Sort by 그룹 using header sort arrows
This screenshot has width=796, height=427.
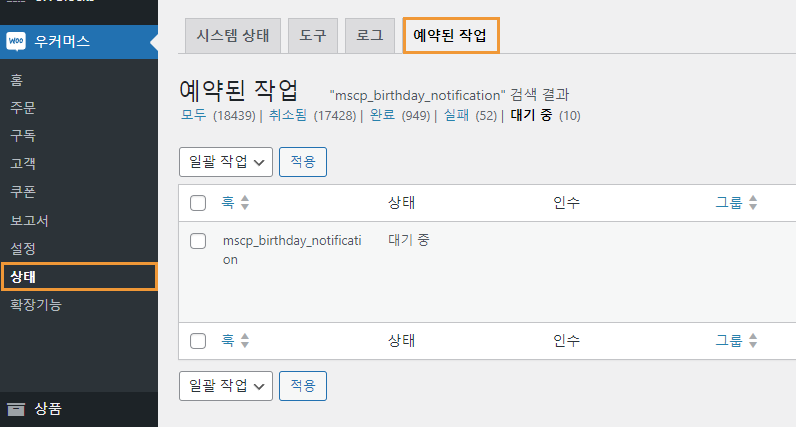[x=753, y=203]
